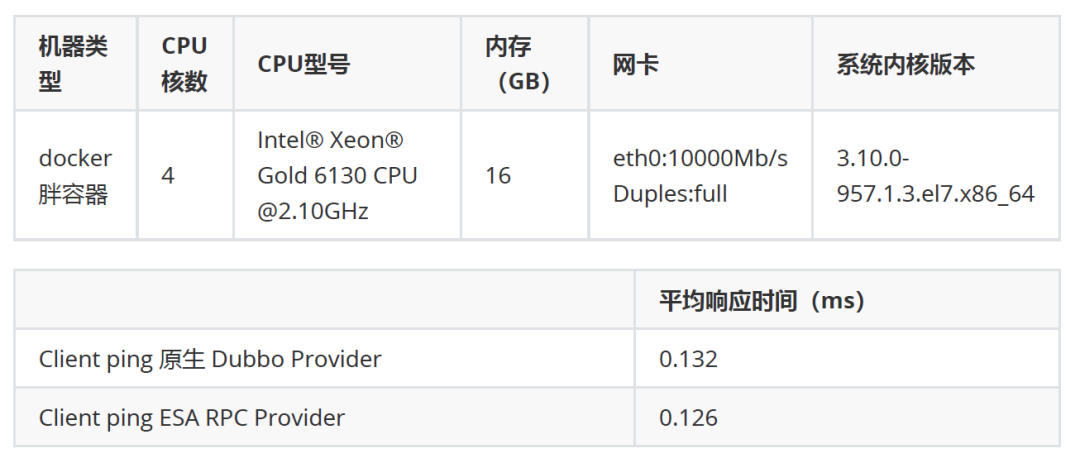Click the CPU型号 column header
Viewport: 1080px width, 463px height.
tap(304, 64)
